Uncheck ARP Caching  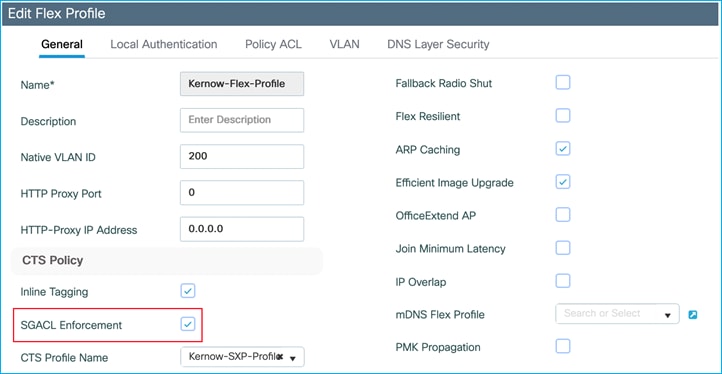coord(563,149)
